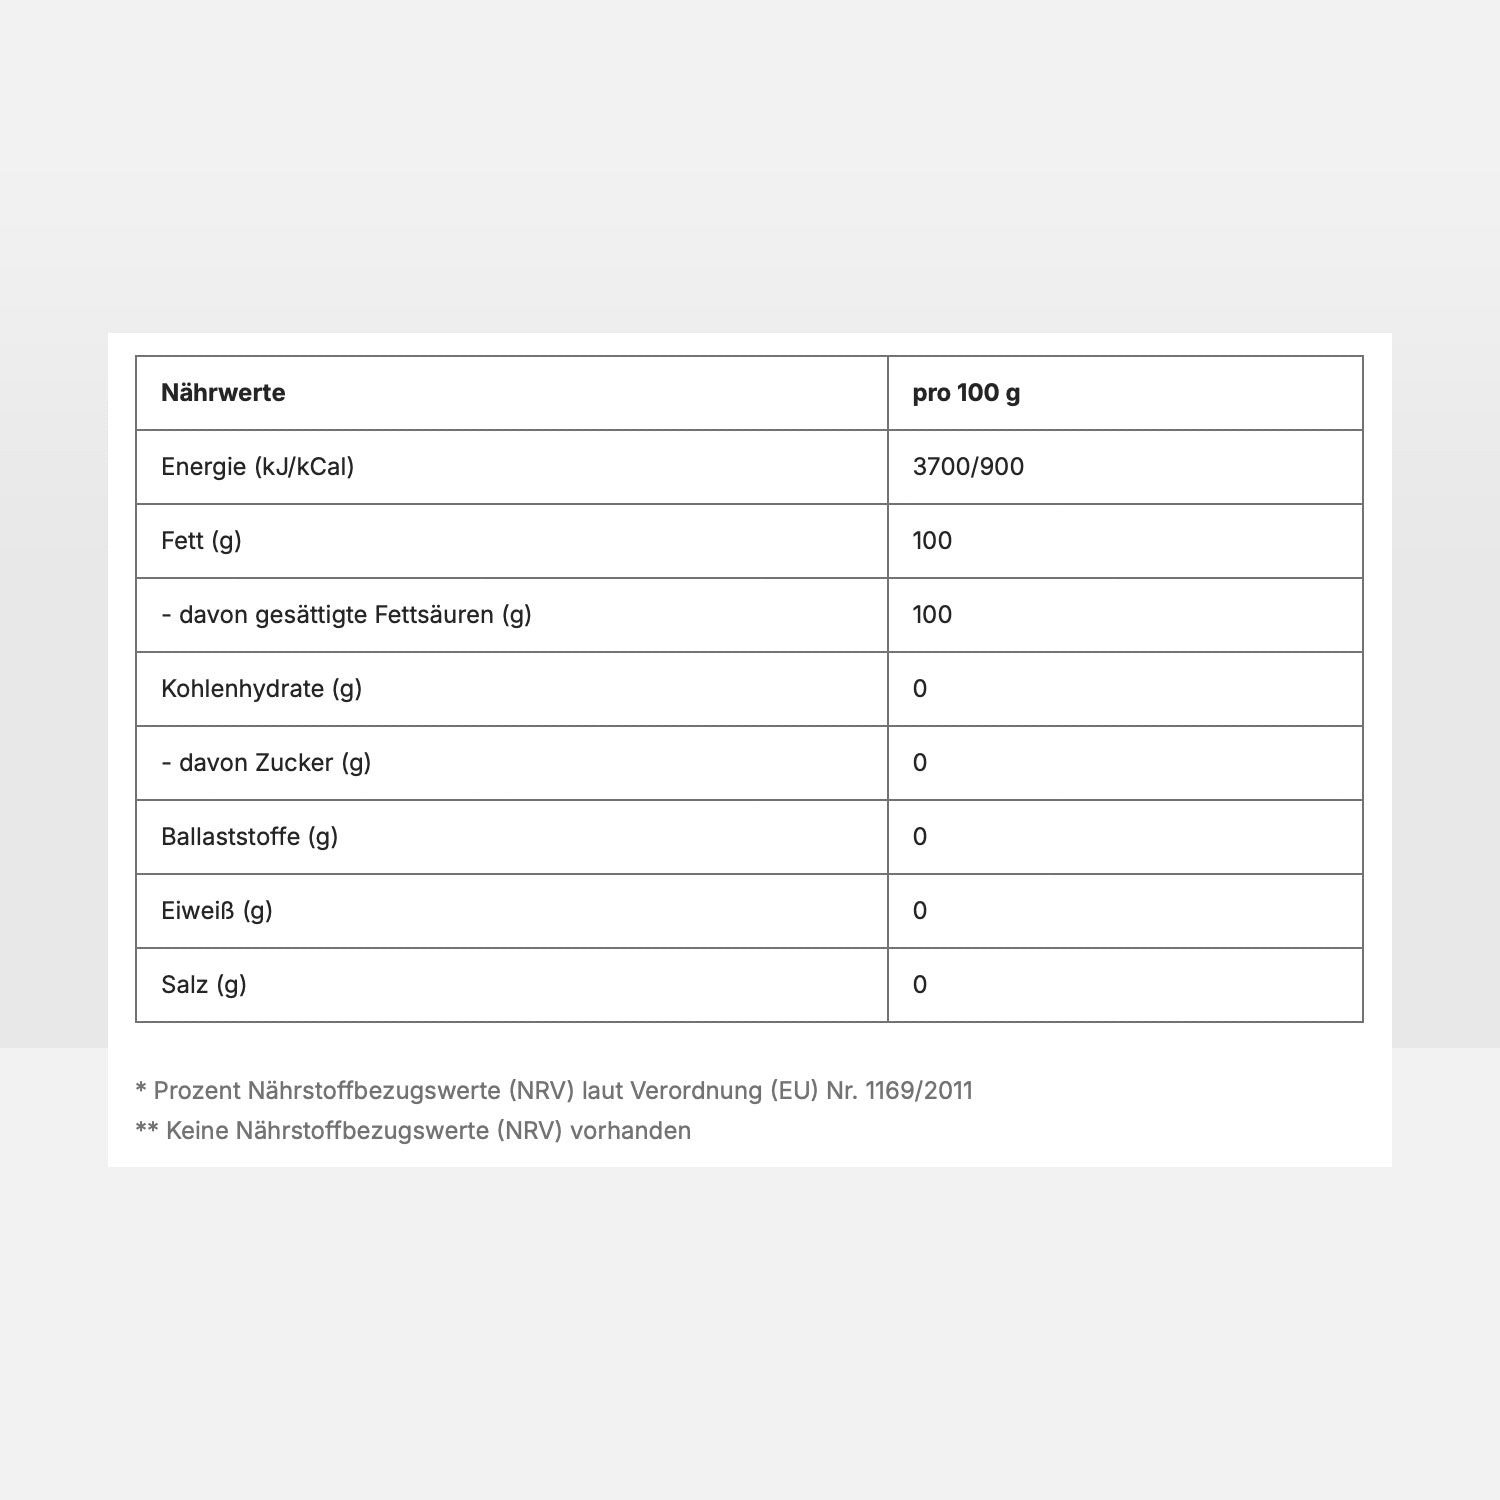Click davon gesättigte Fettsäuren (g) label
Screen dimensions: 1500x1500
tap(346, 615)
